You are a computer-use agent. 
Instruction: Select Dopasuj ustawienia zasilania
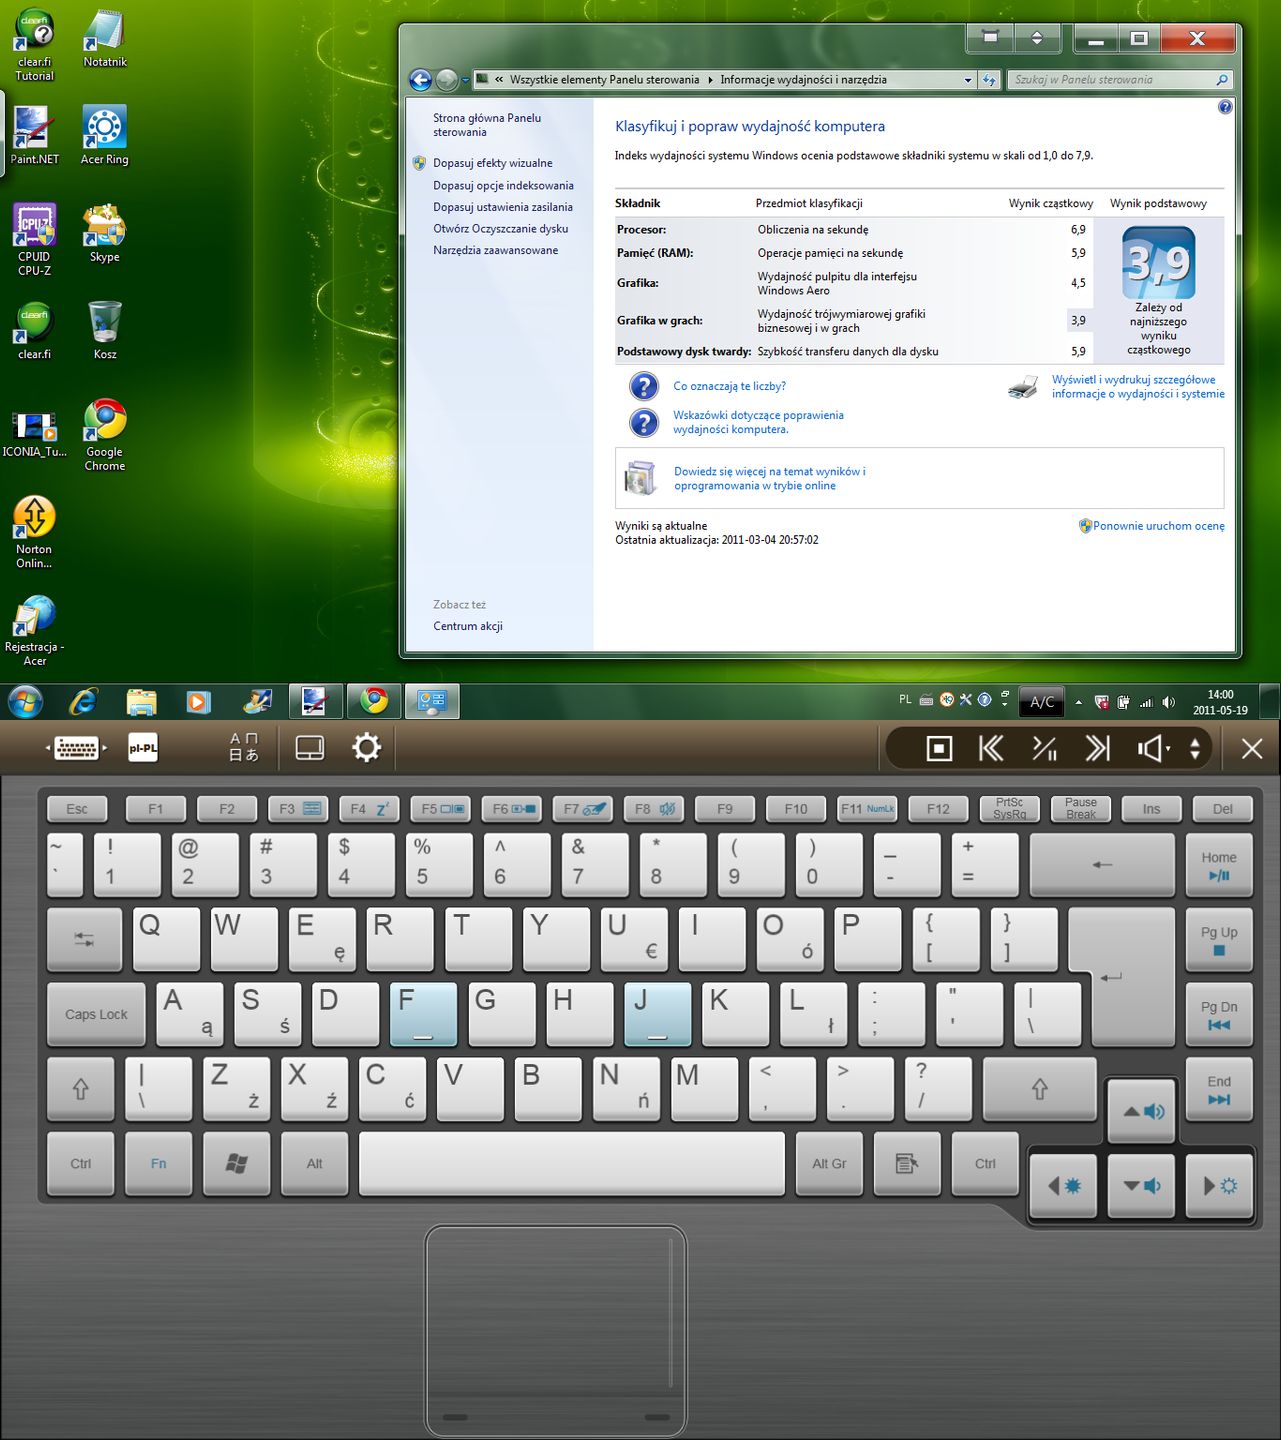pos(503,207)
